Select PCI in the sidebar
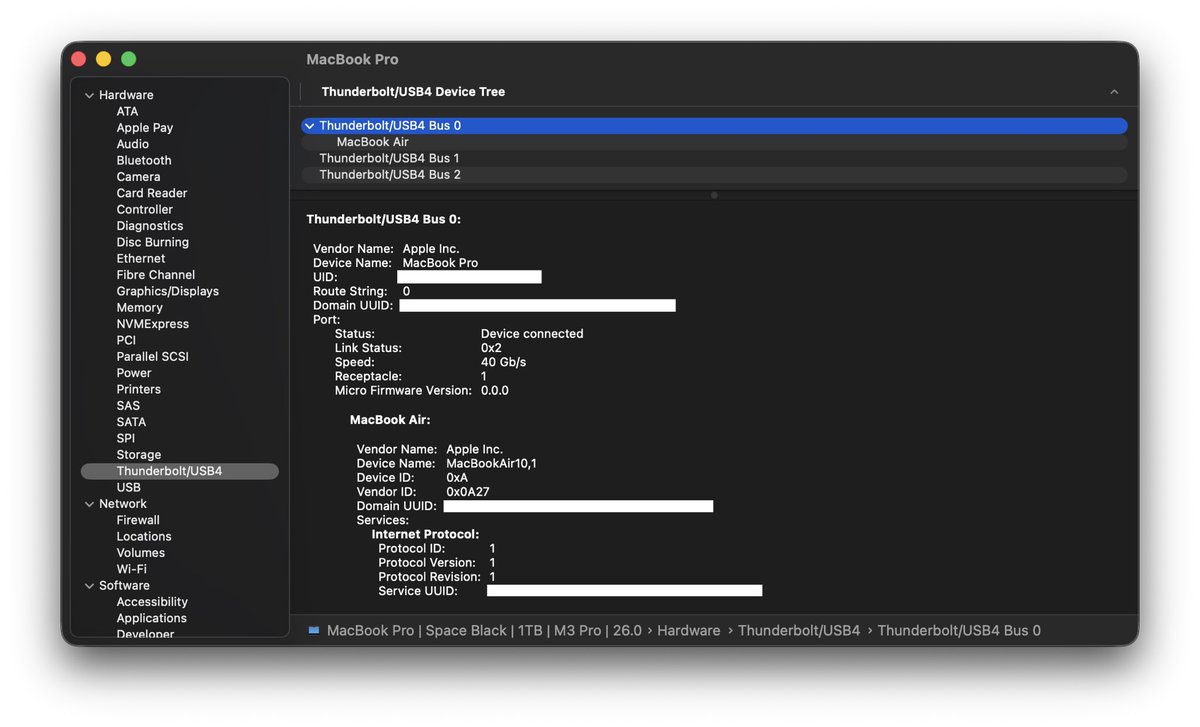The image size is (1200, 727). click(x=126, y=340)
